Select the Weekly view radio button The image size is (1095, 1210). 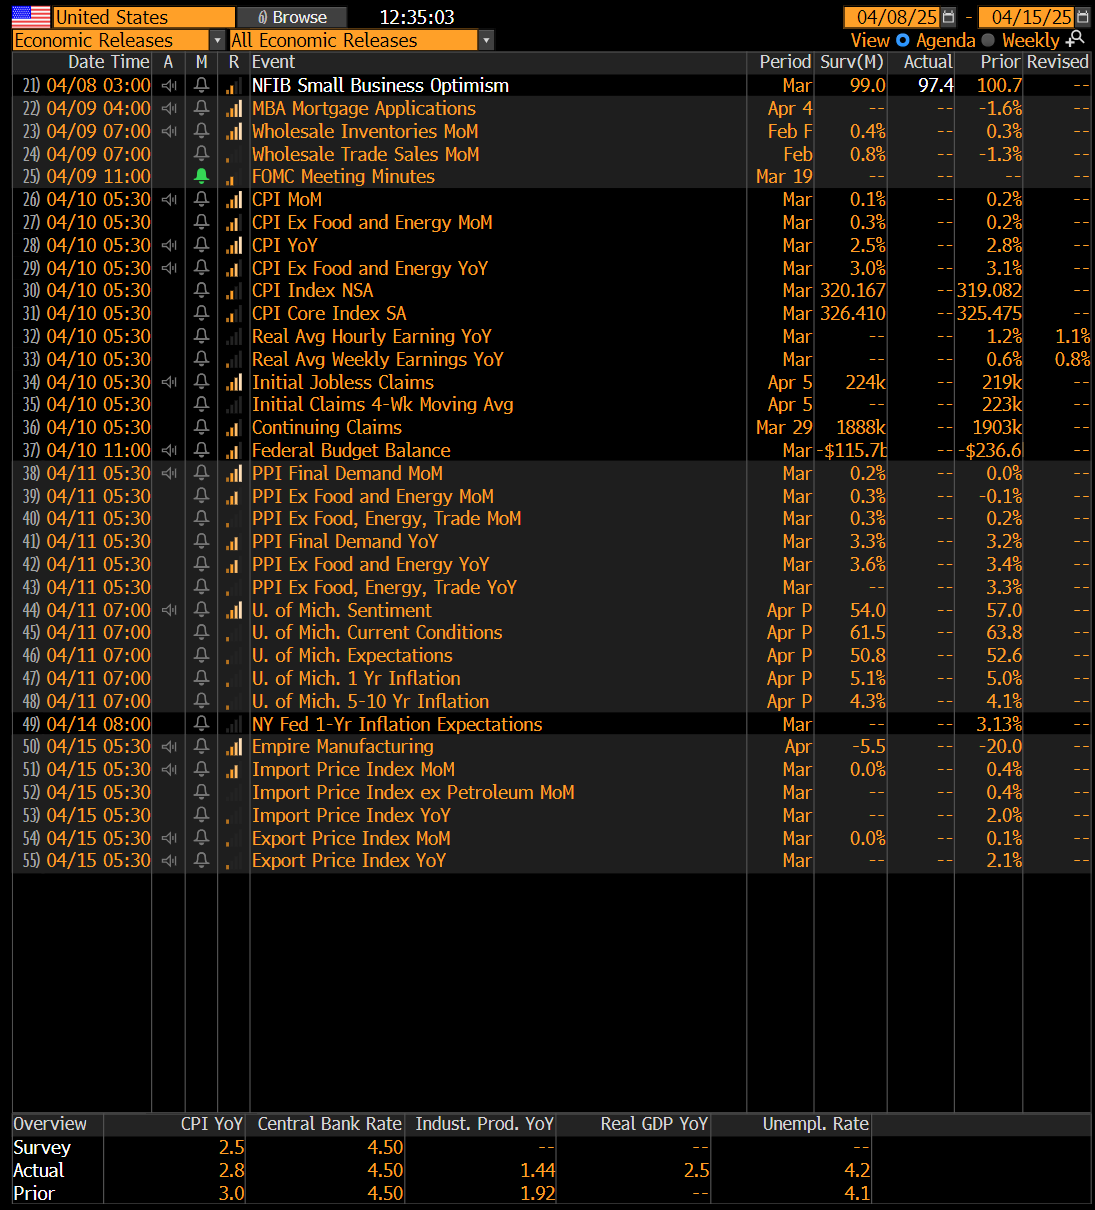pos(988,40)
